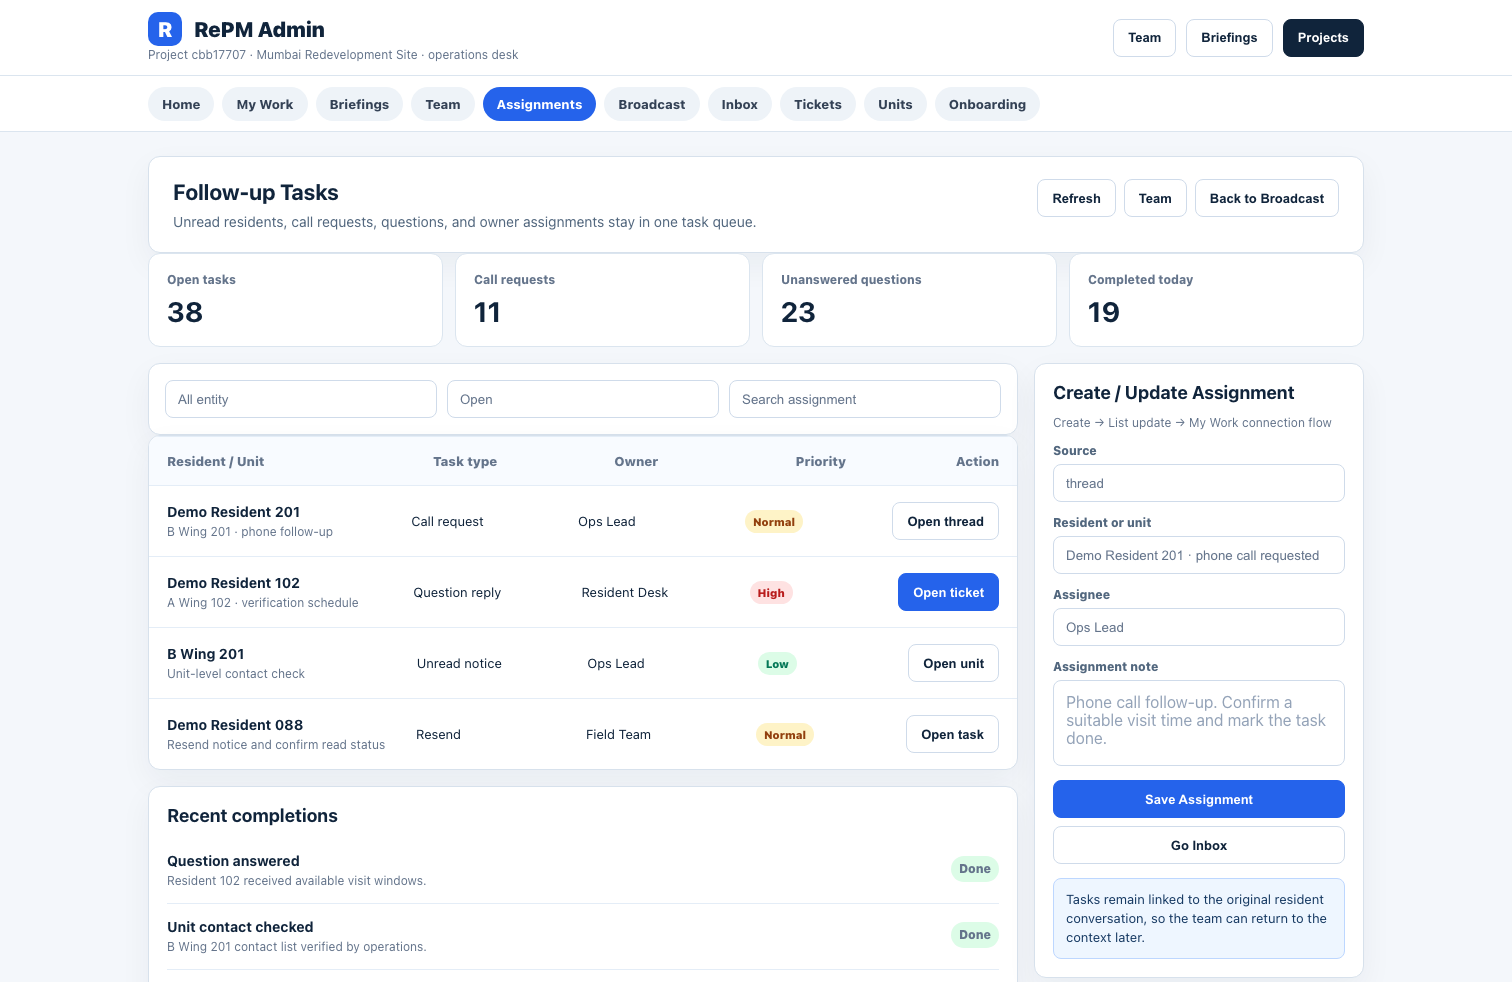Save the assignment
Viewport: 1512px width, 982px height.
click(x=1199, y=799)
